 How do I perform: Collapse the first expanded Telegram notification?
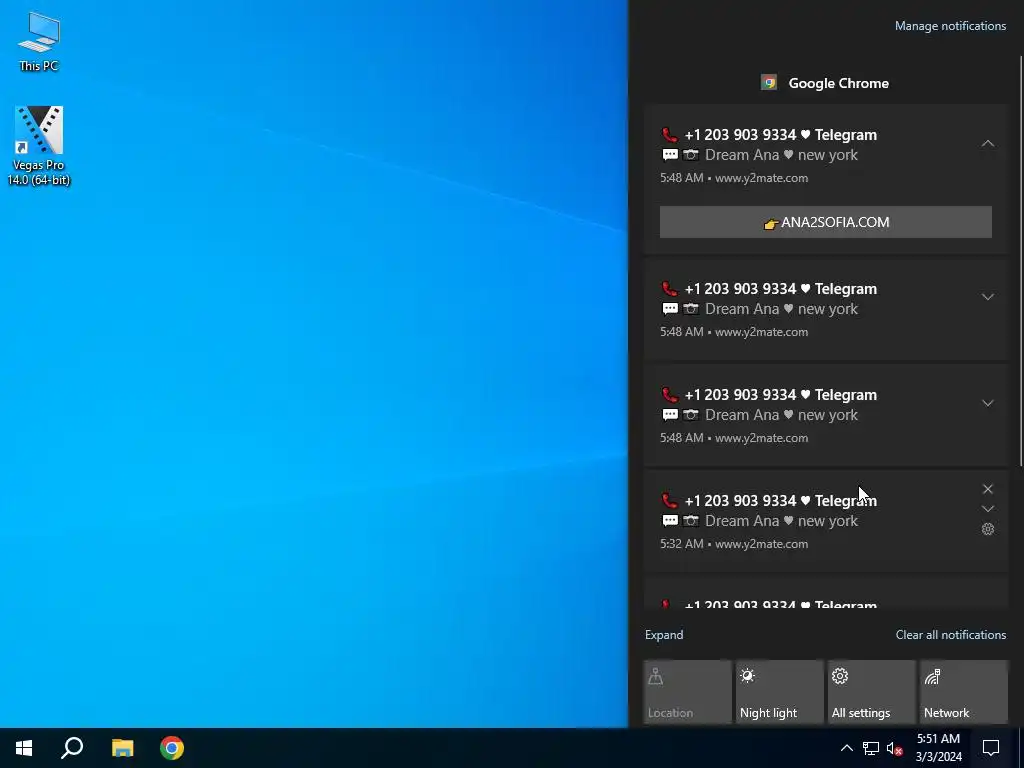pos(987,143)
